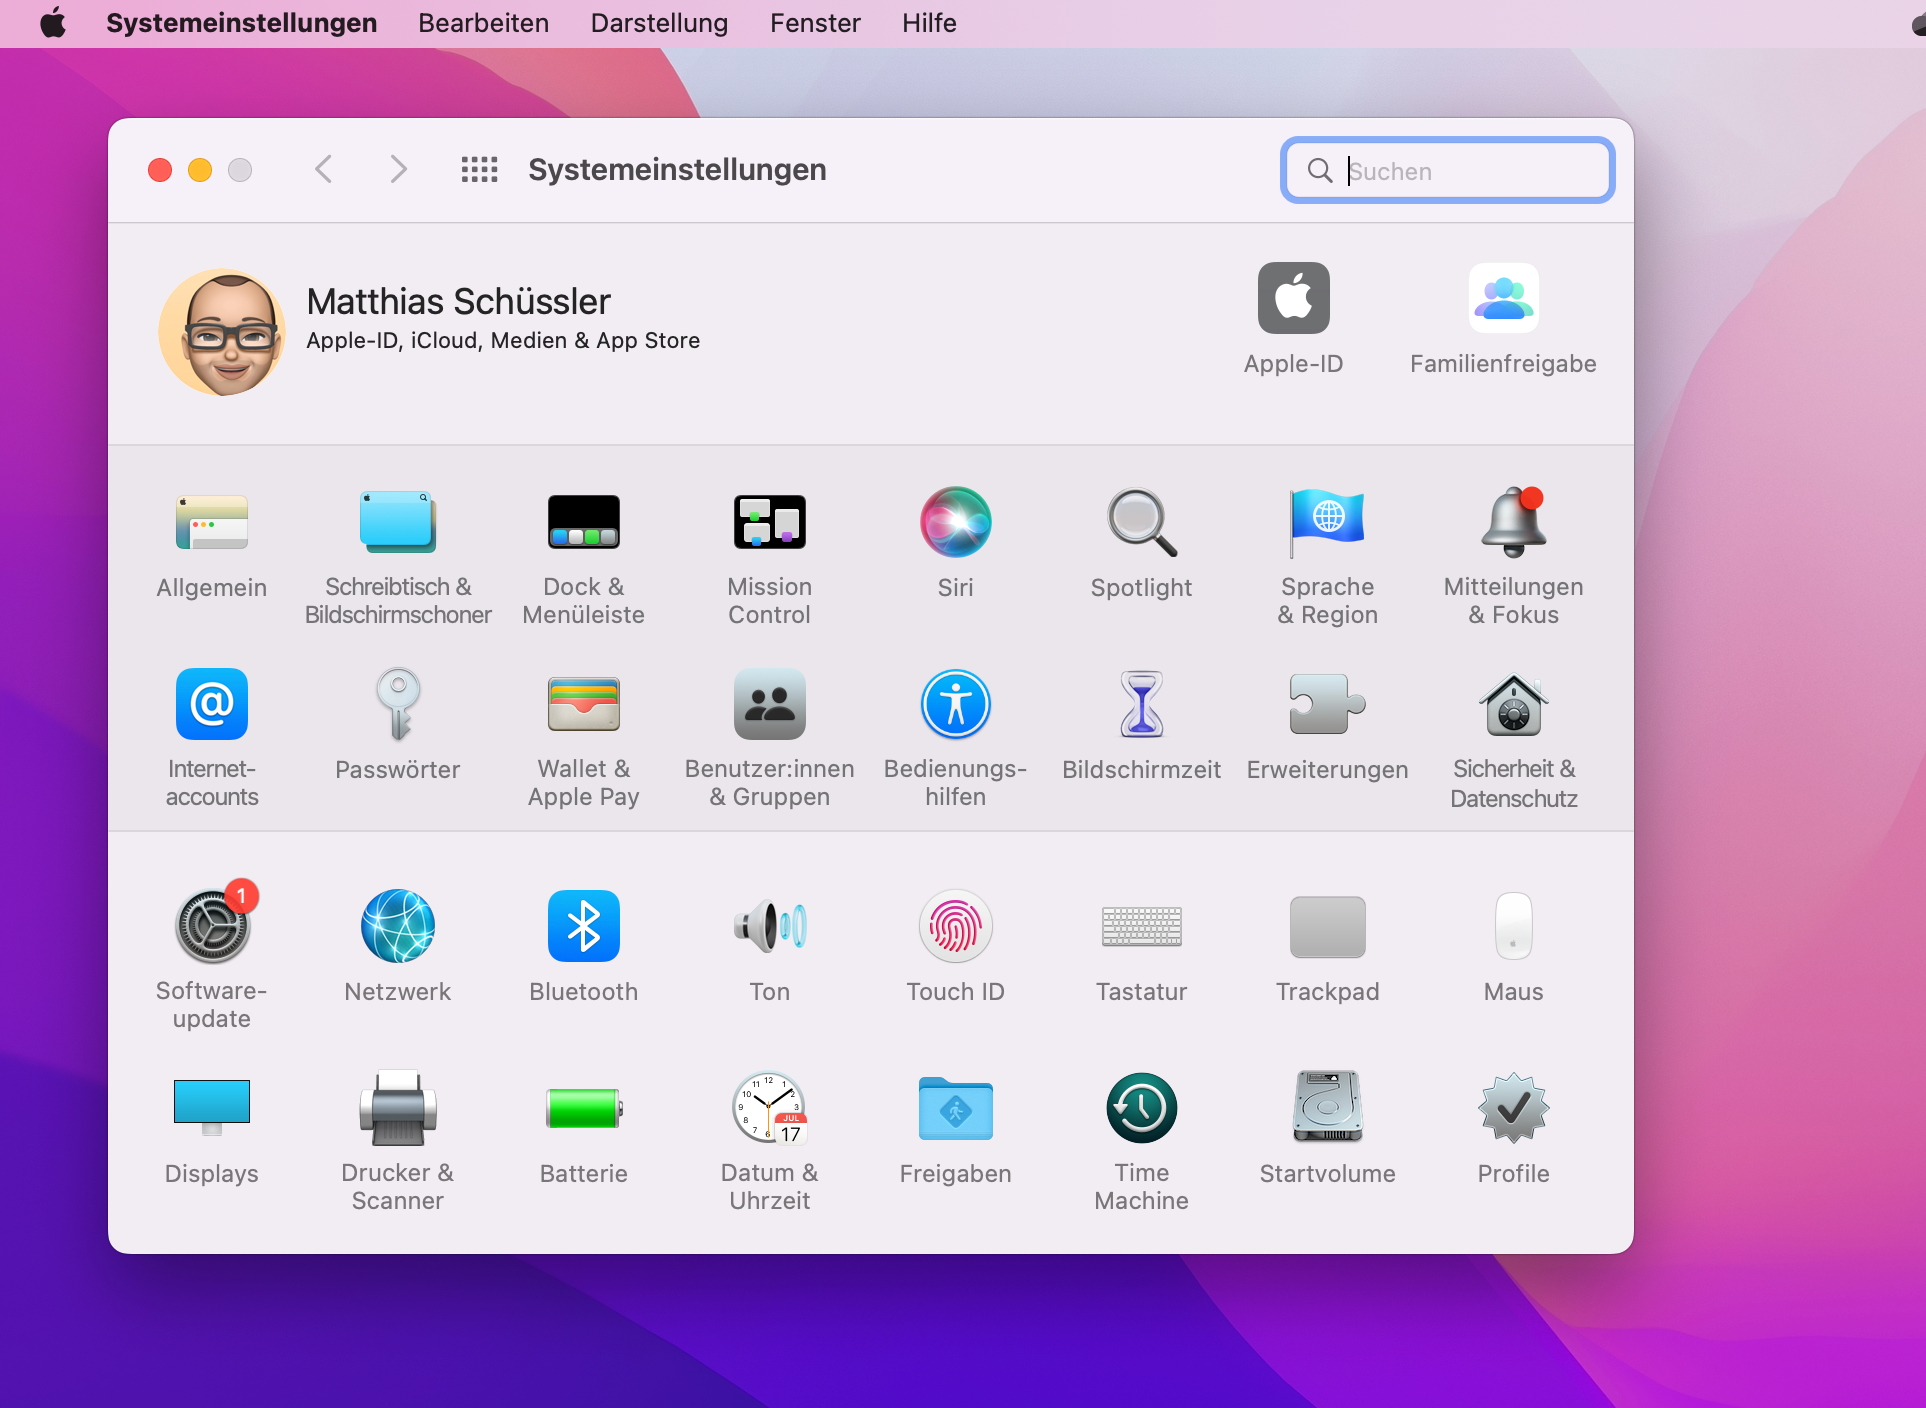Screen dimensions: 1926x1408
Task: Open the Bearbeiten menu
Action: [484, 23]
